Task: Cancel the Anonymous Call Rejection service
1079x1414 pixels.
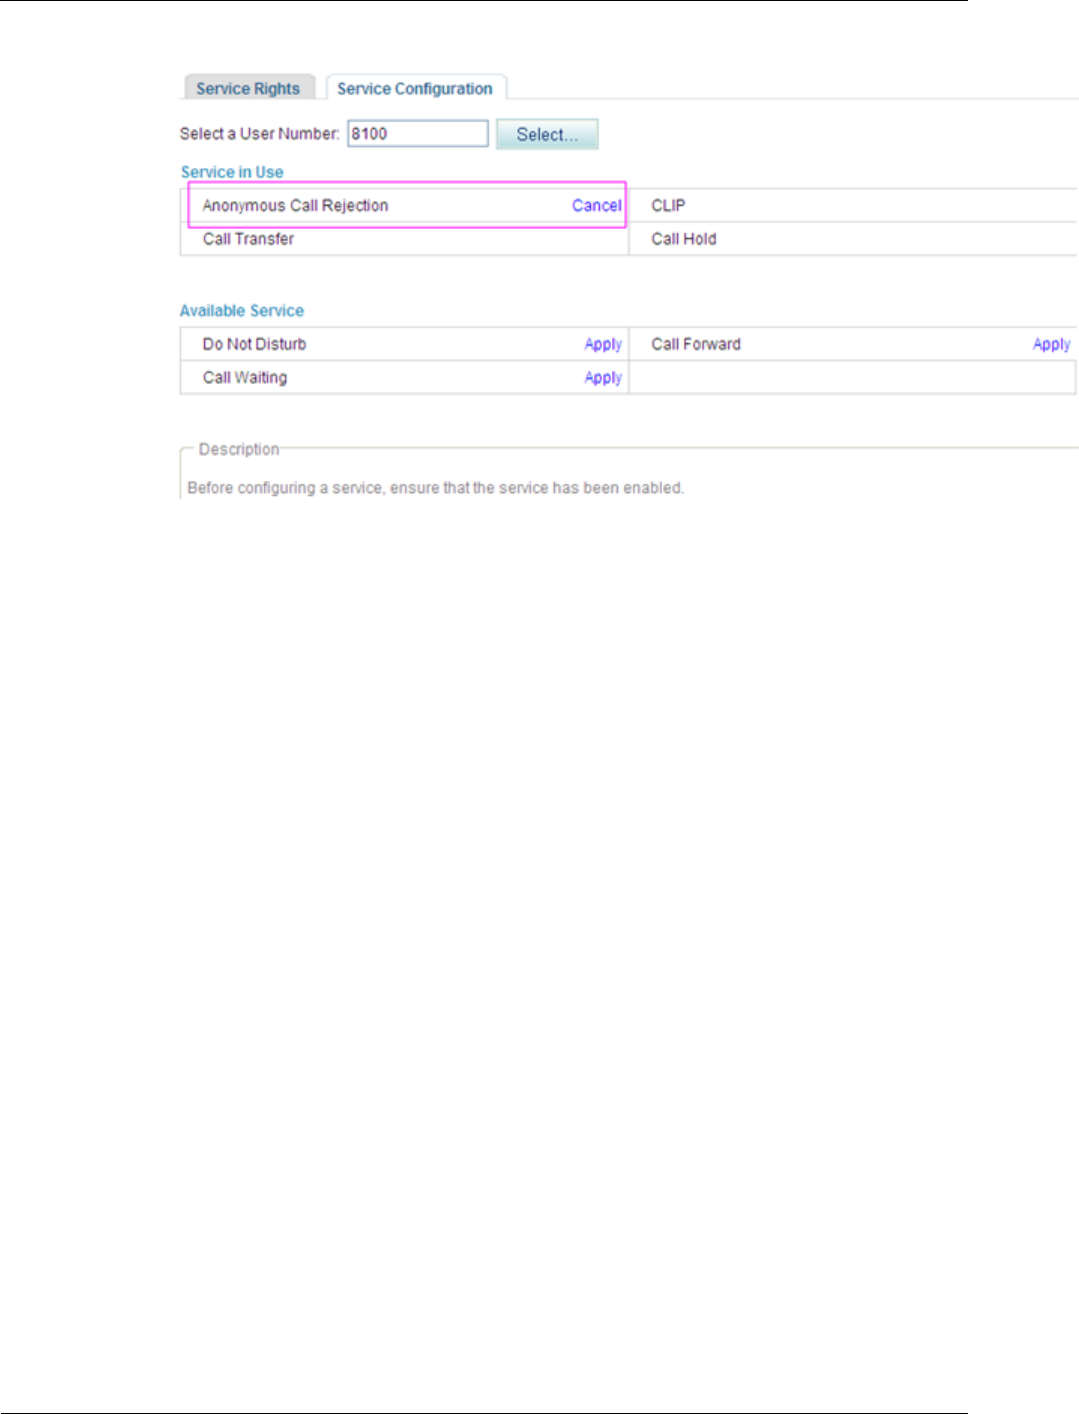Action: coord(597,205)
